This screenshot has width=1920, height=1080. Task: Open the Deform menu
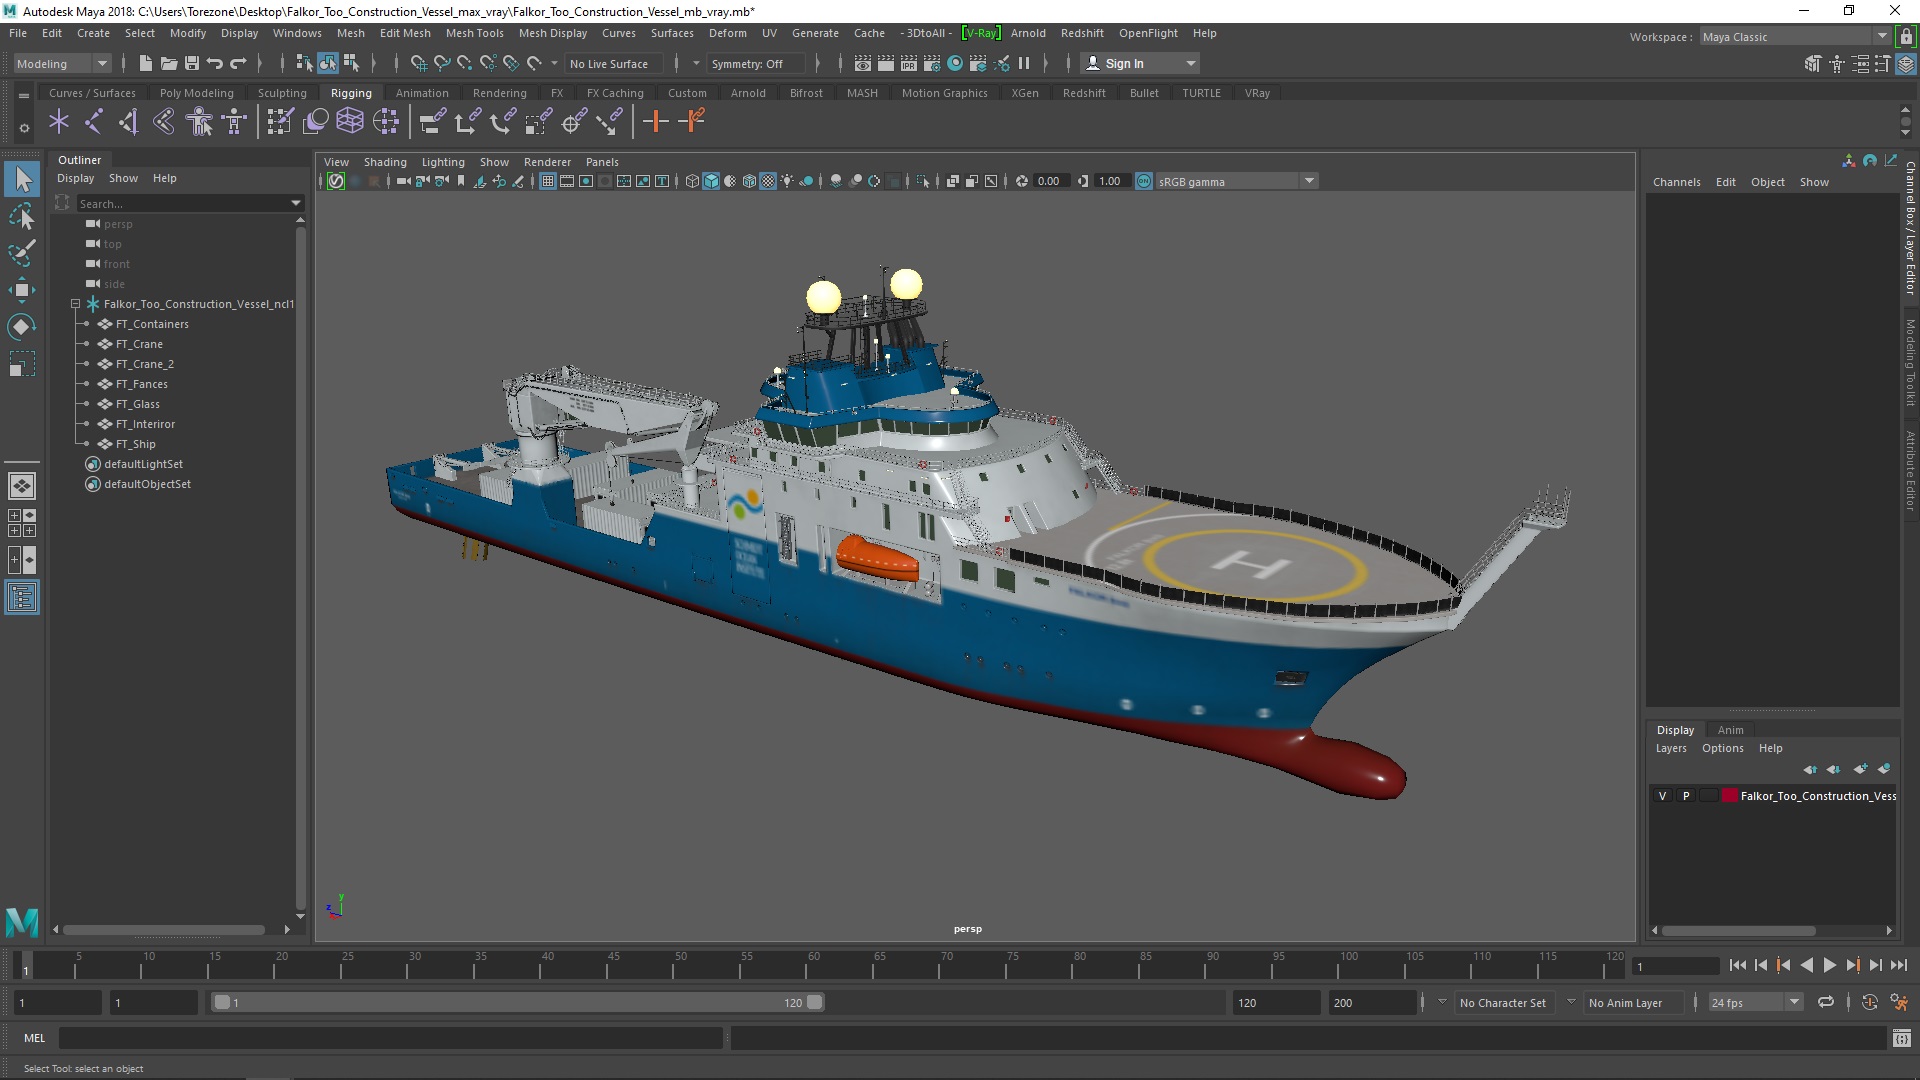click(727, 33)
